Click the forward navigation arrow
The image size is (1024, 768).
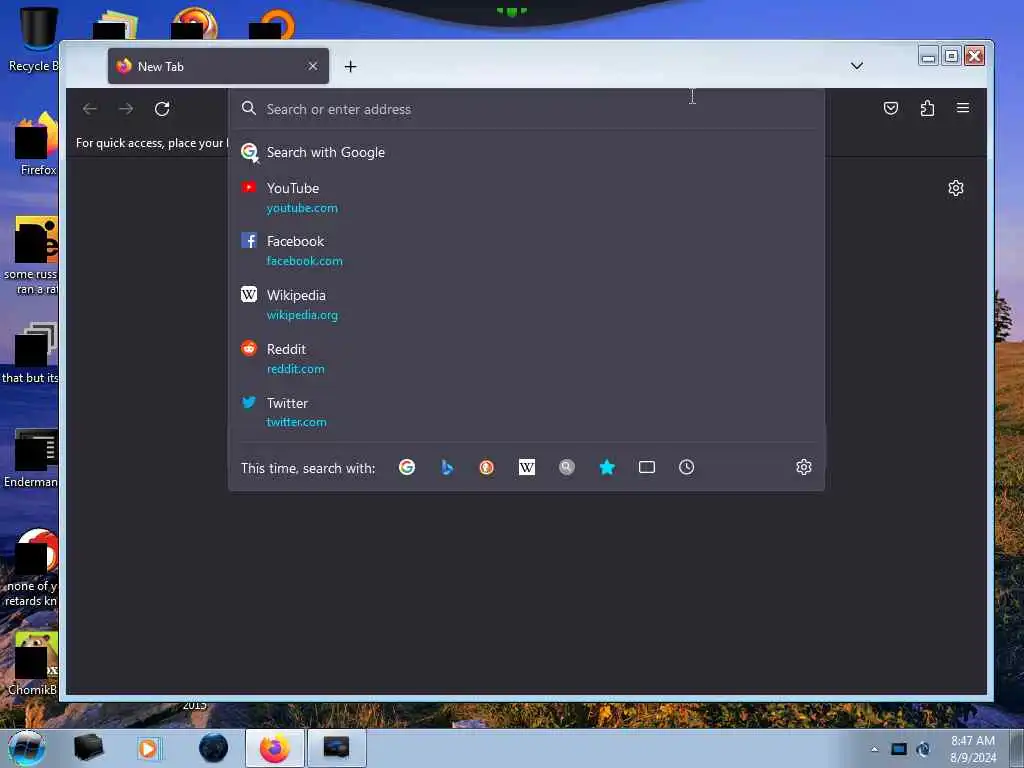pyautogui.click(x=126, y=108)
